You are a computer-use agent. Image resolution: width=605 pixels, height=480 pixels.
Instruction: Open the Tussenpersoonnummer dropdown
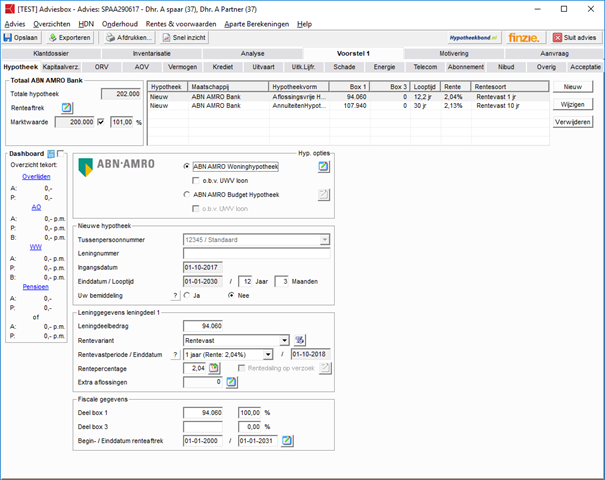point(325,240)
